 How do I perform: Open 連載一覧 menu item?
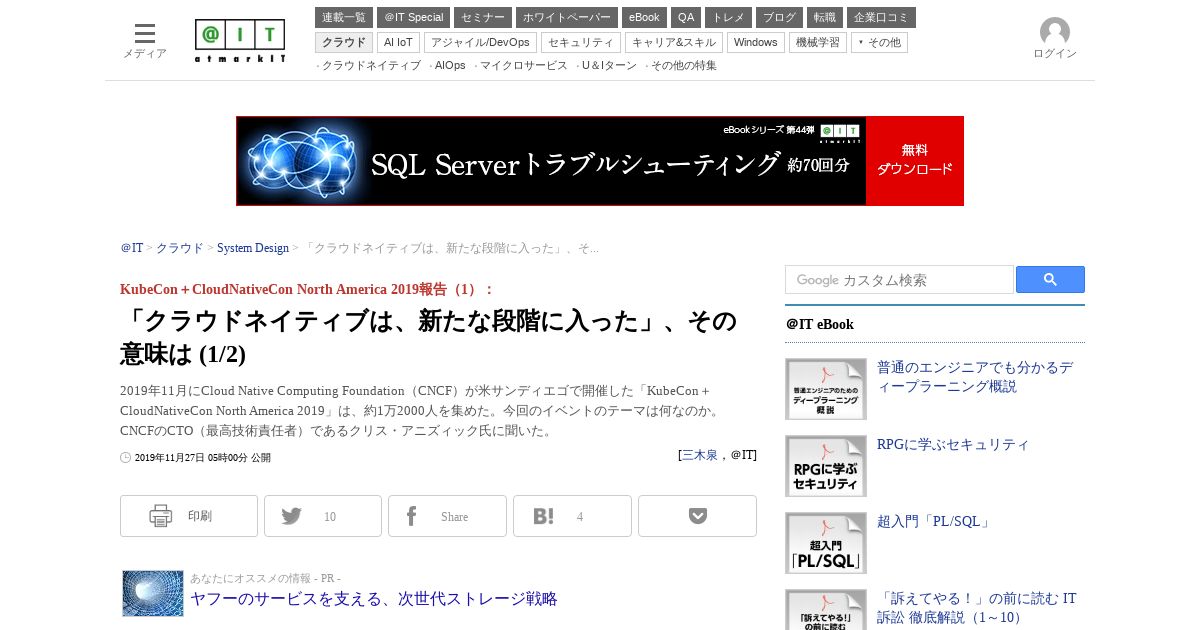click(344, 17)
